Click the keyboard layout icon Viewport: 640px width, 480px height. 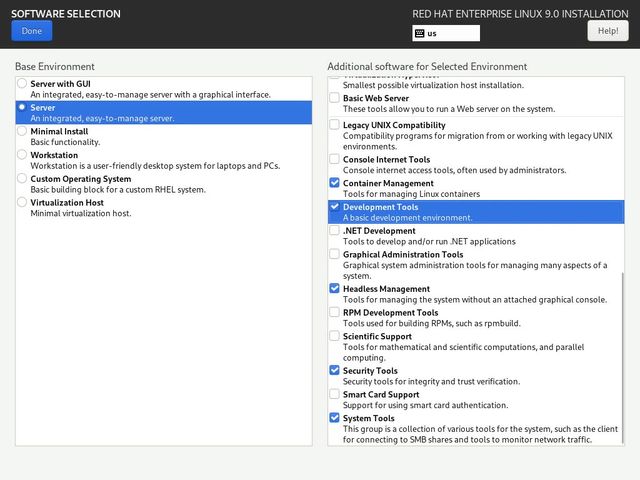[x=420, y=33]
